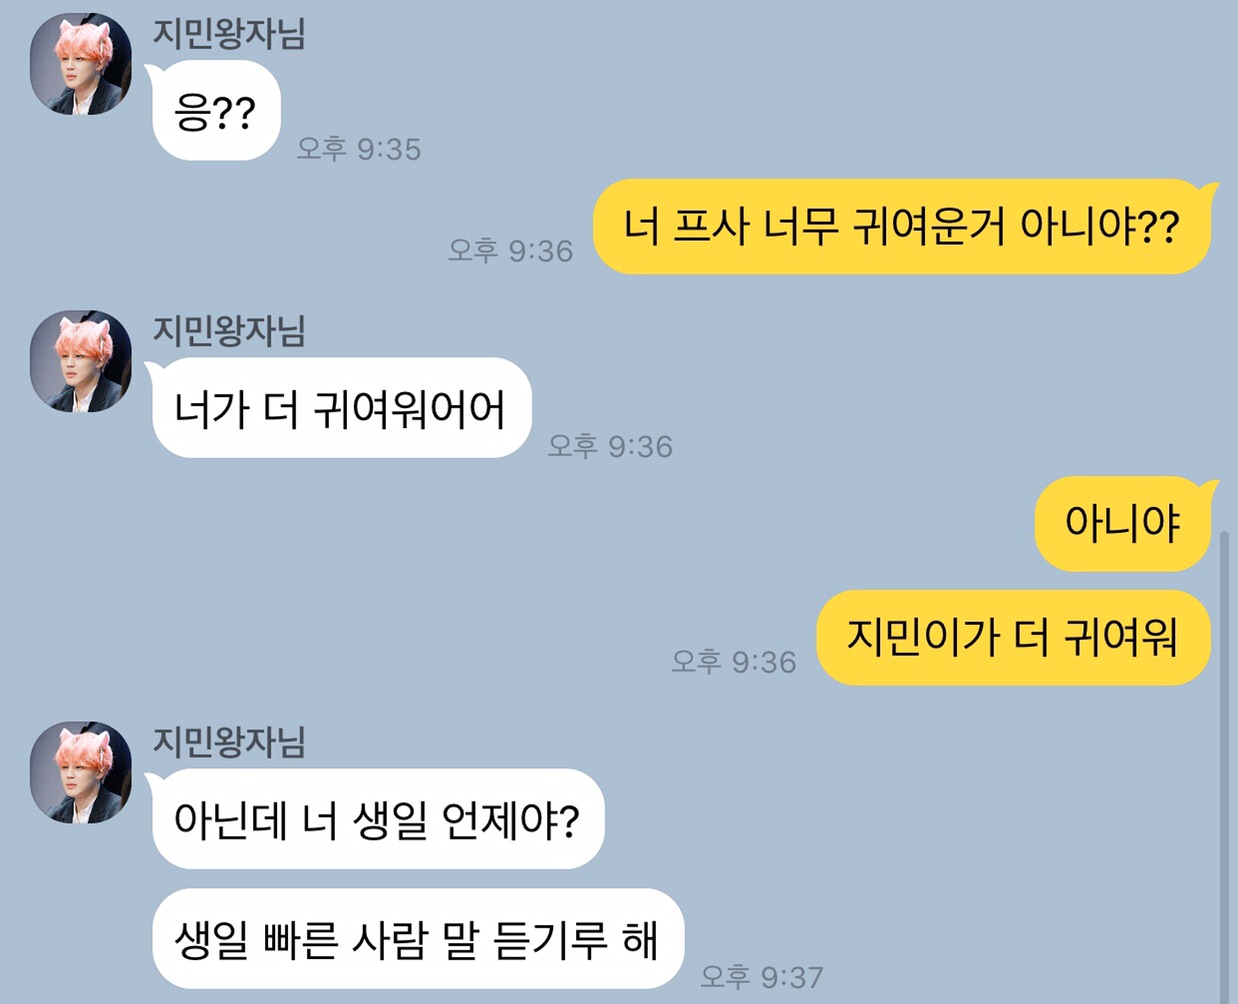Tap the 생일 빠른 사람 말 듣기루 해 bubble

(418, 939)
